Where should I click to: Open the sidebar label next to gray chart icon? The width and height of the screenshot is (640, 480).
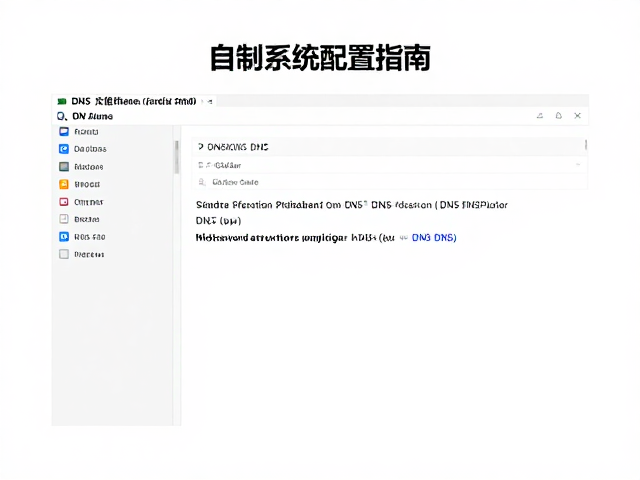(87, 219)
